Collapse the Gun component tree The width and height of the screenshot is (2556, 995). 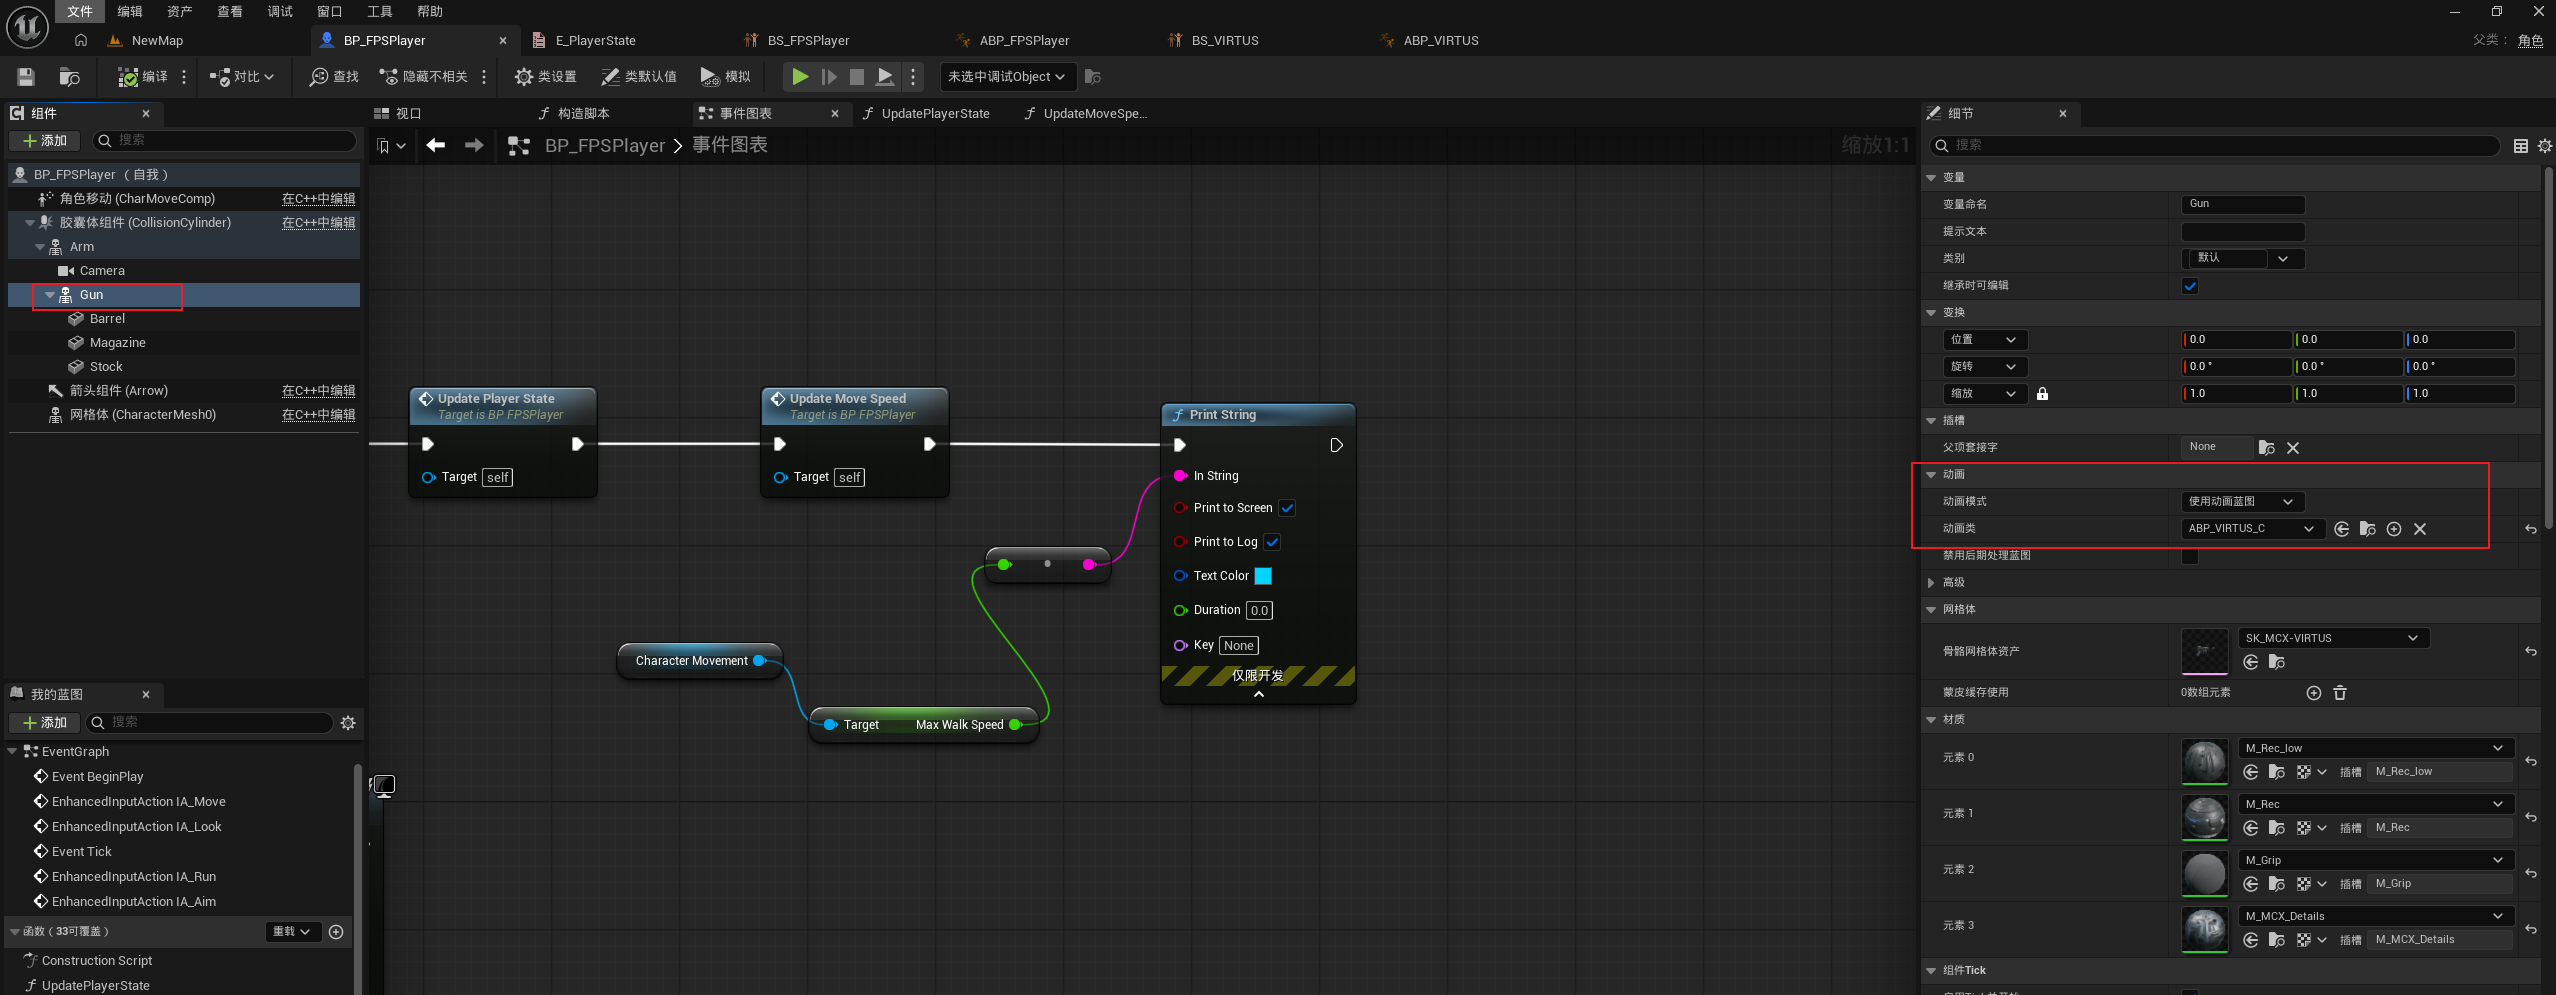coord(50,295)
